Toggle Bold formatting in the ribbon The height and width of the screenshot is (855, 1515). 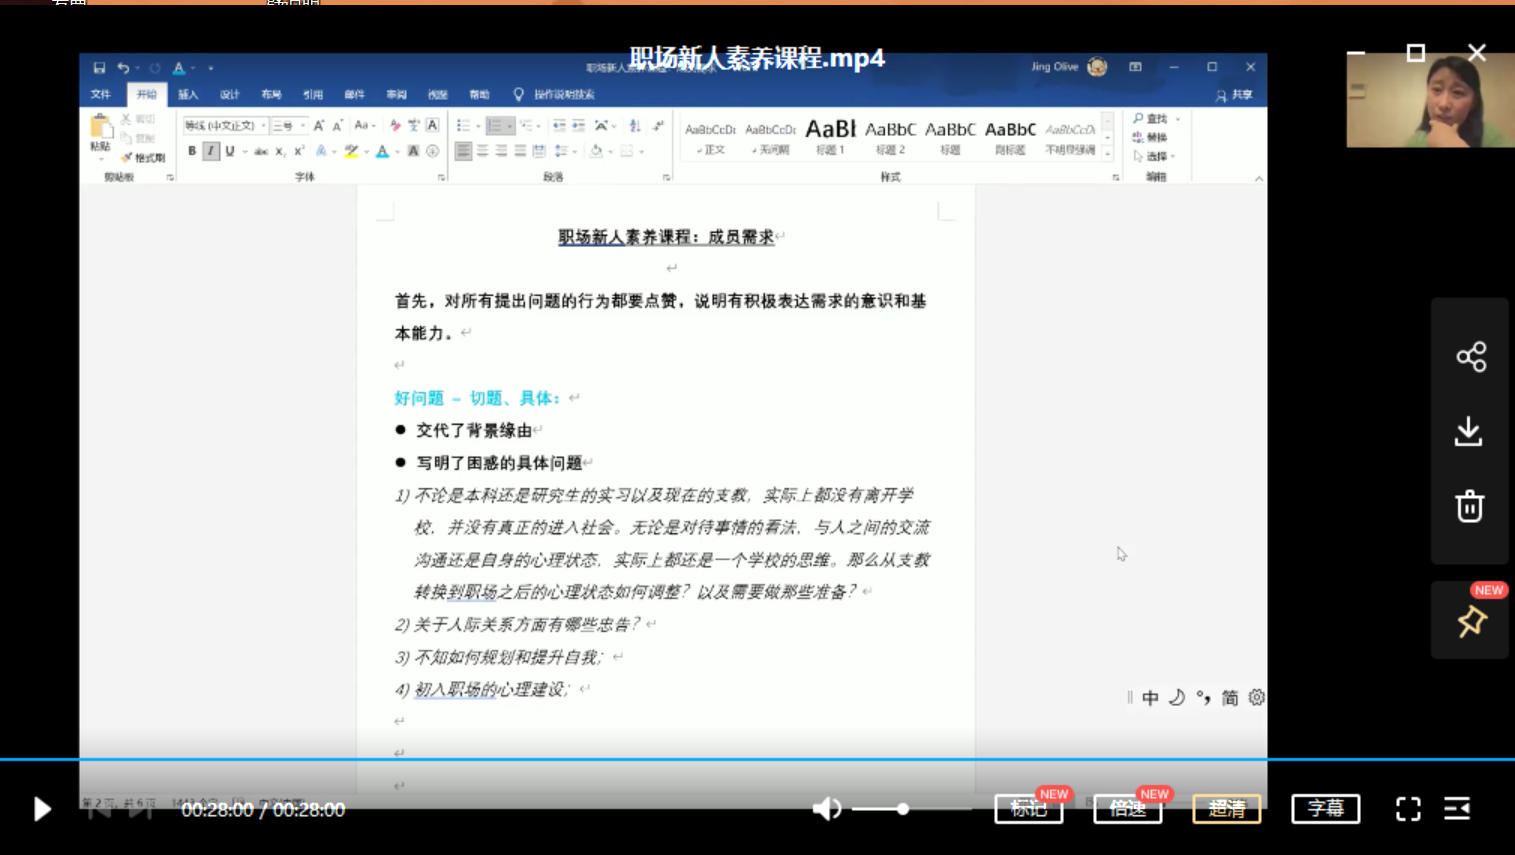point(192,151)
